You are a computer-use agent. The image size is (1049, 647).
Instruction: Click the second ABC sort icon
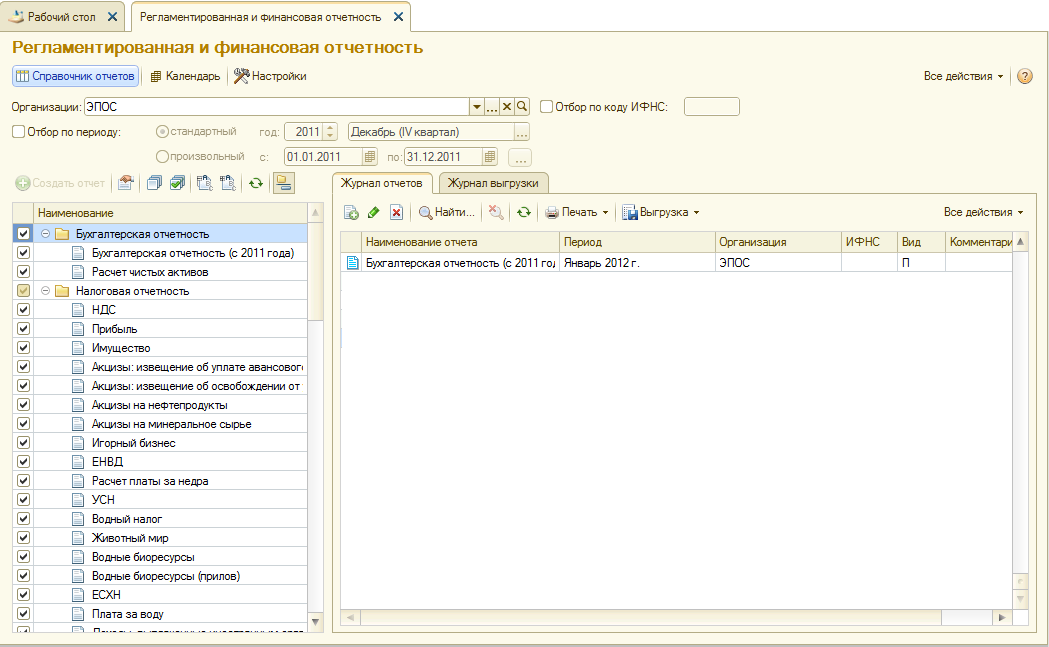[227, 183]
